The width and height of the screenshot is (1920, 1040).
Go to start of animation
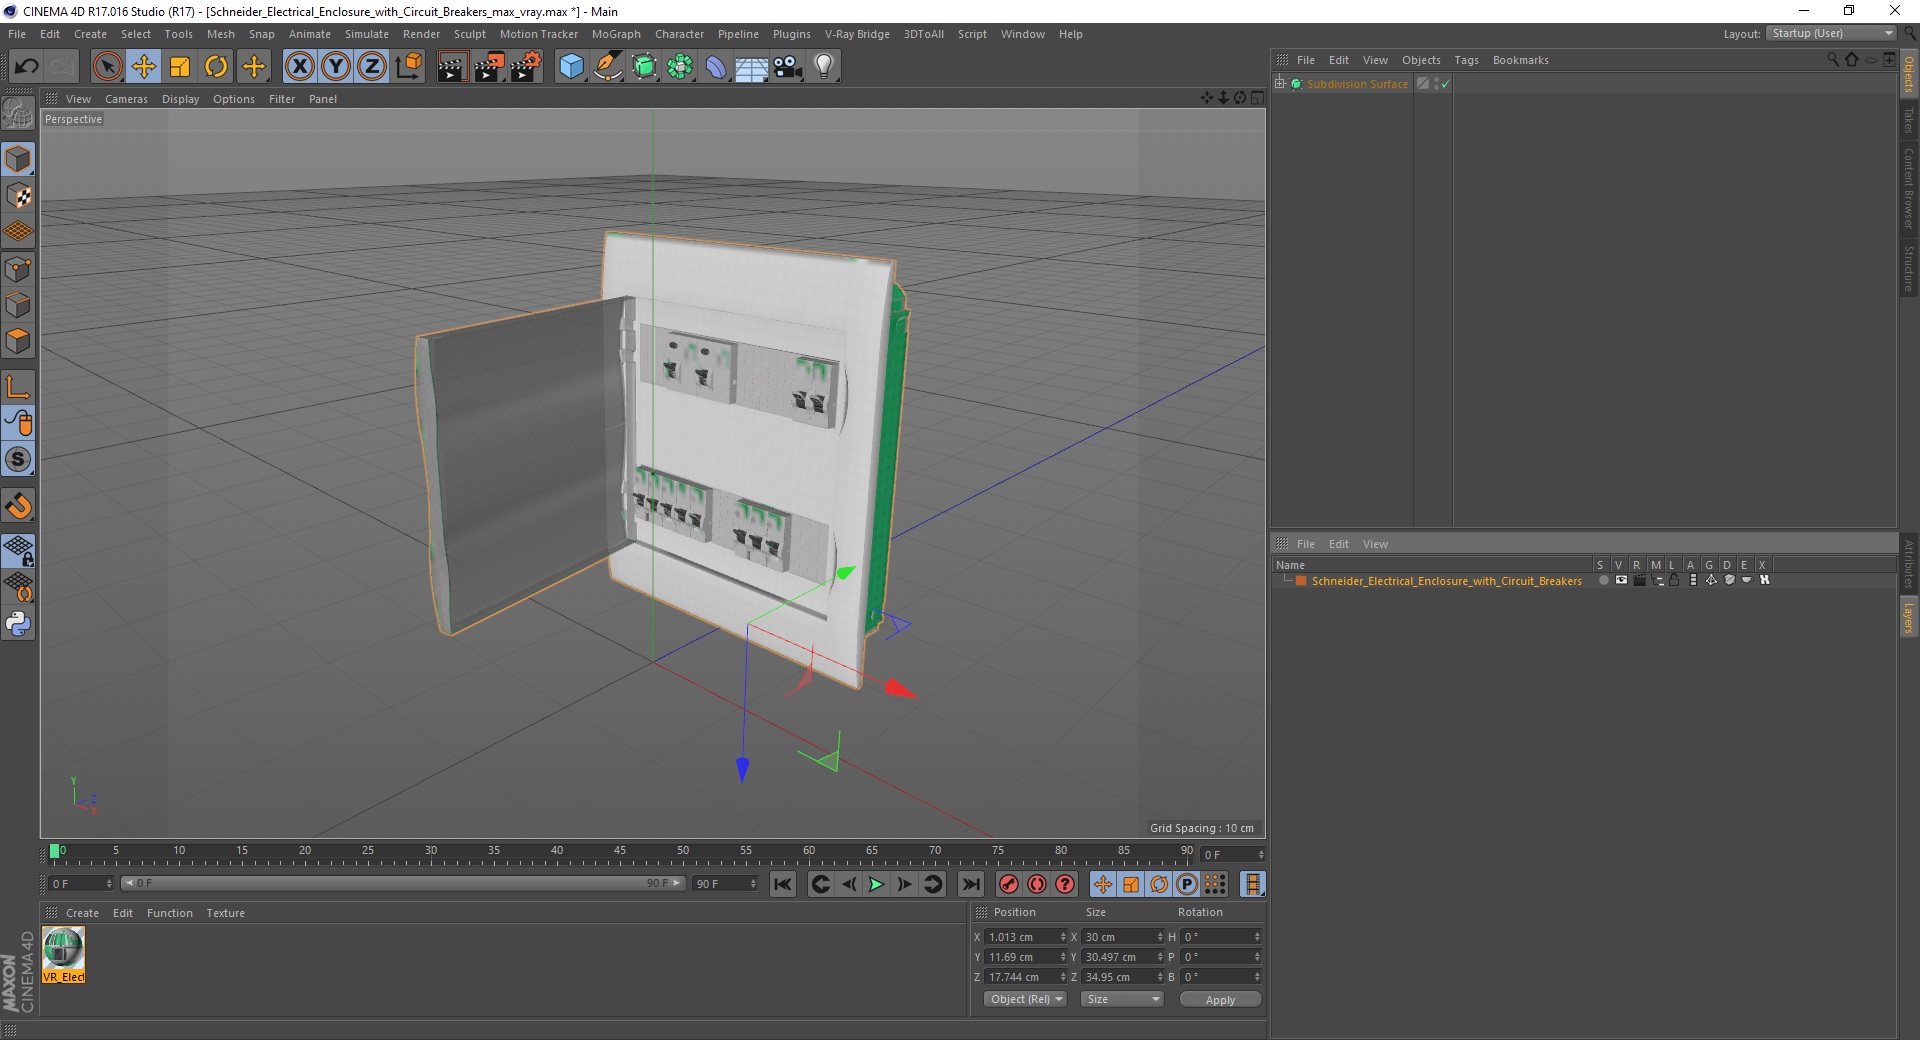783,884
